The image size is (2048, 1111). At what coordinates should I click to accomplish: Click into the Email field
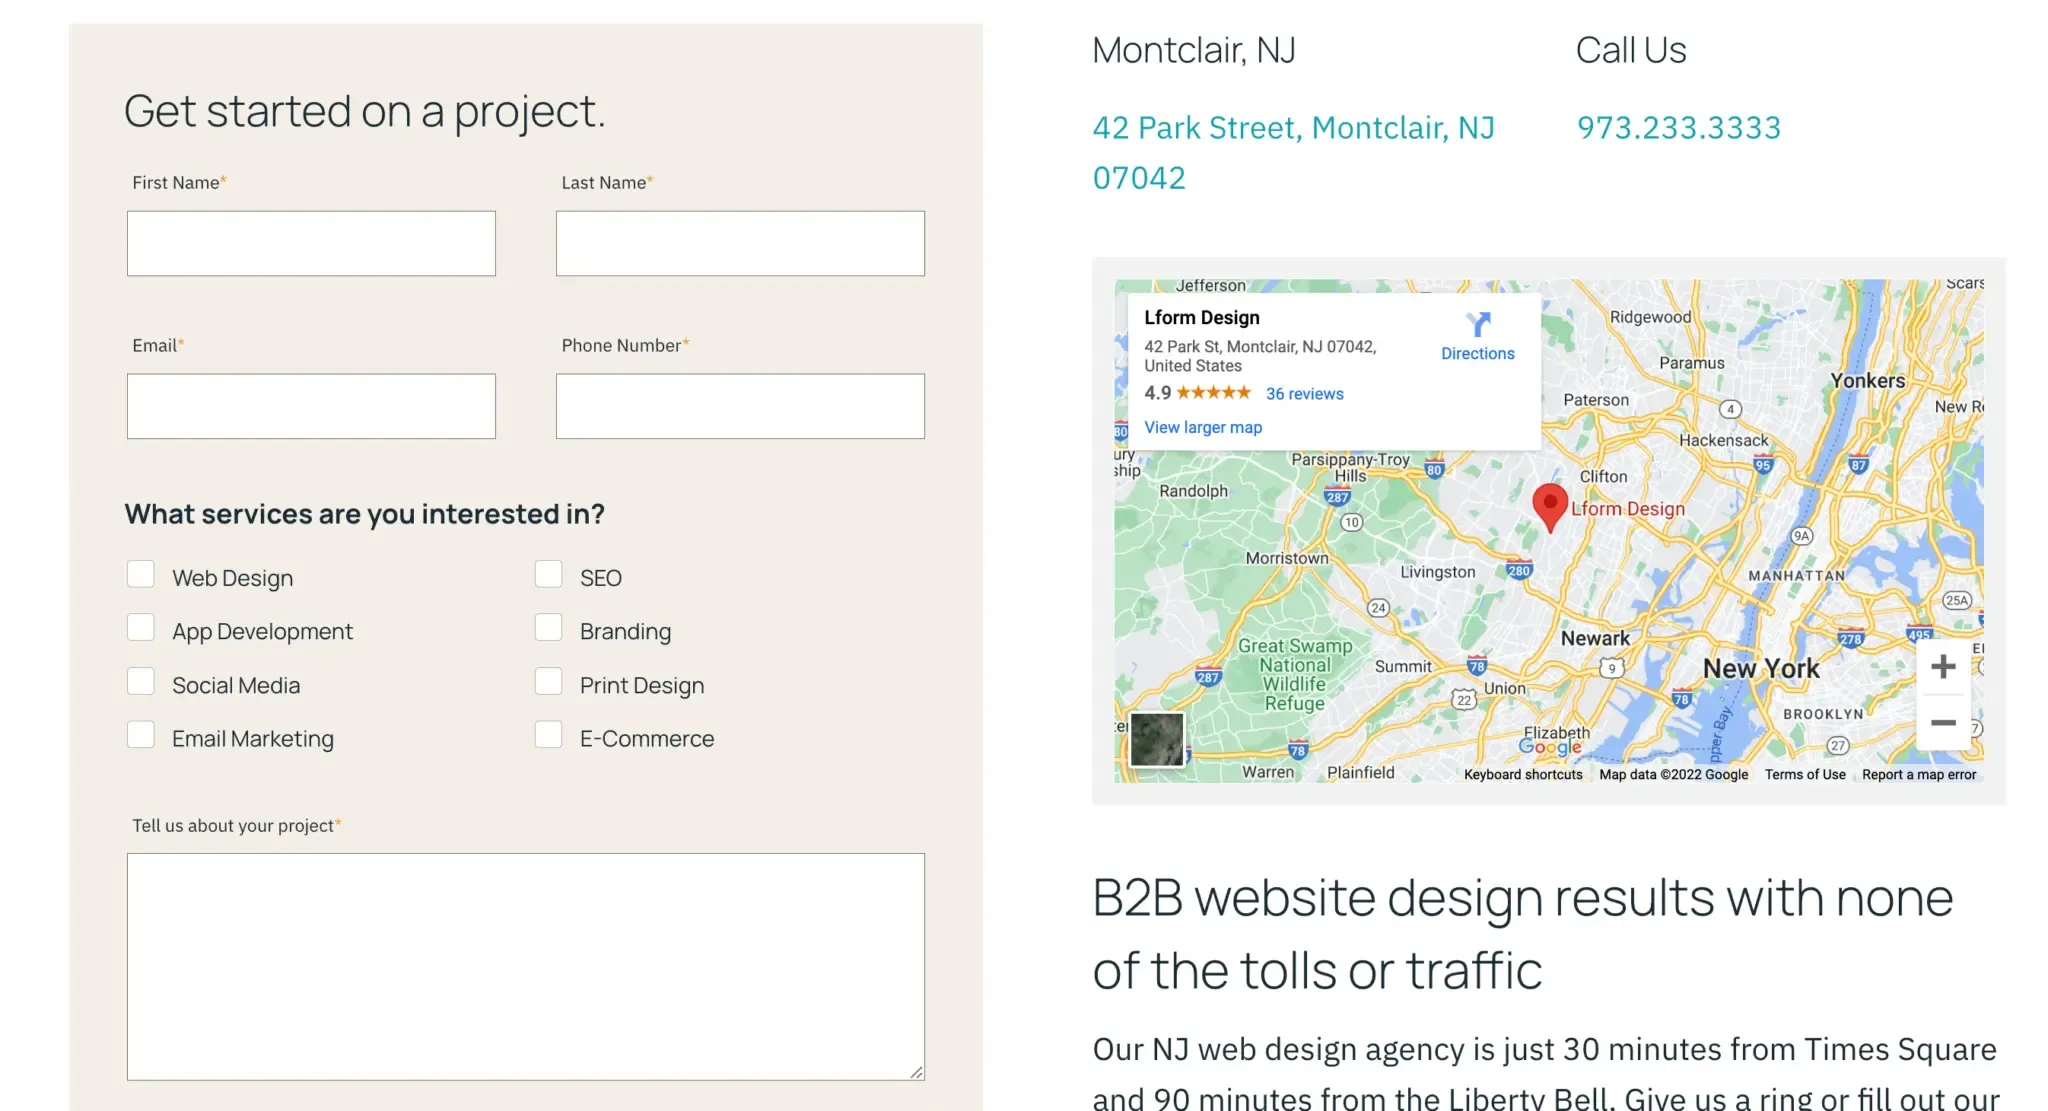coord(311,405)
